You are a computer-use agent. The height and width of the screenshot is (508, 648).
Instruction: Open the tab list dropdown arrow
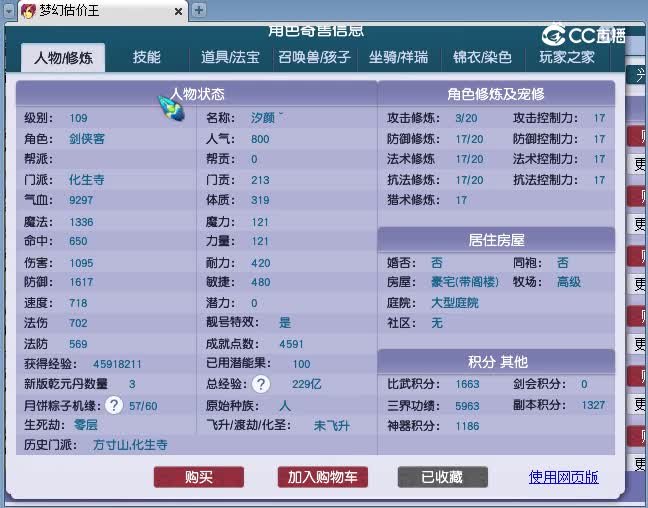[9, 11]
